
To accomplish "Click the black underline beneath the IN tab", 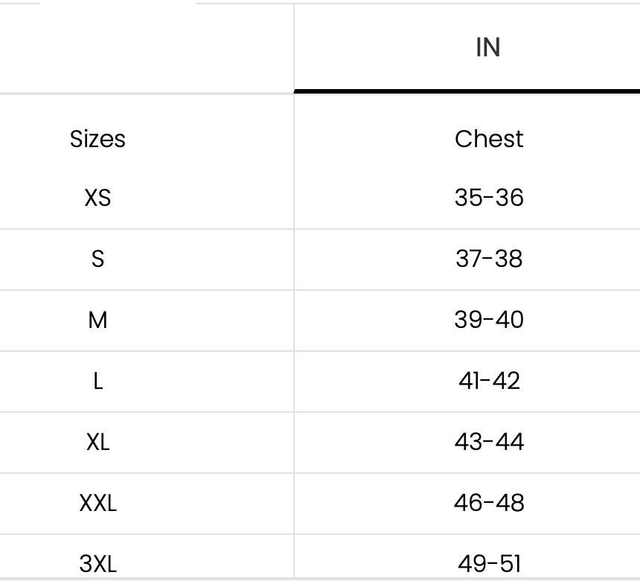I will [467, 91].
